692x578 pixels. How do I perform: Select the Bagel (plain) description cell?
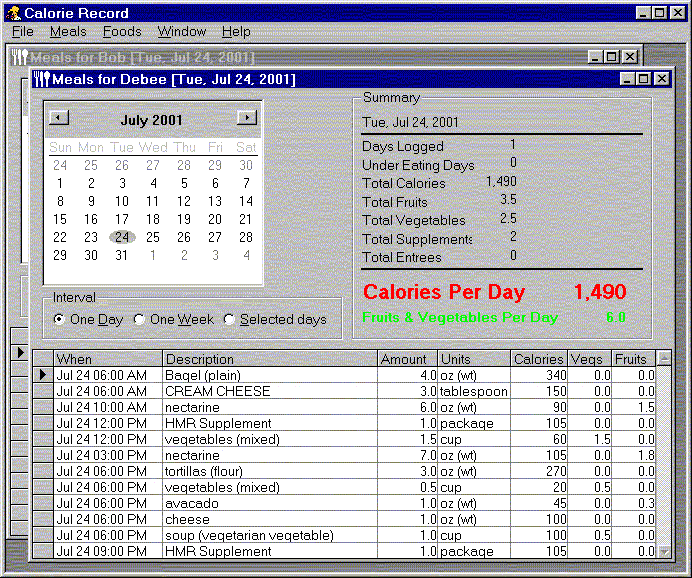pos(270,375)
